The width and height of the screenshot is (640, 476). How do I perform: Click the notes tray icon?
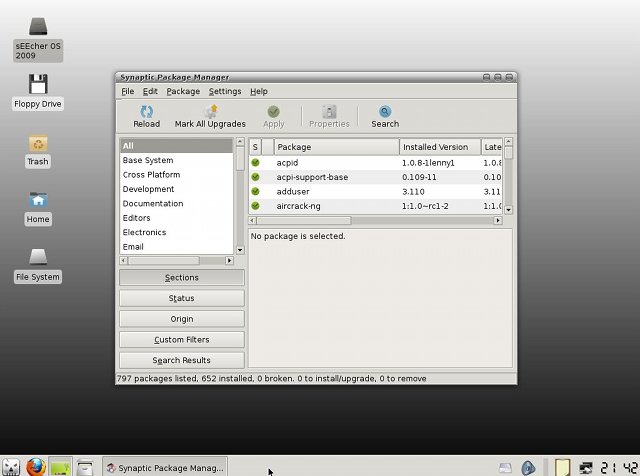562,467
